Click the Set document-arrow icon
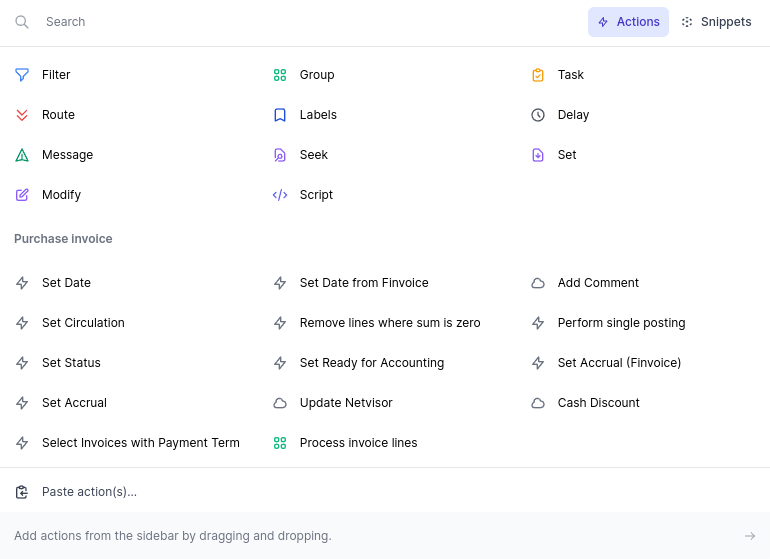This screenshot has height=559, width=770. (x=538, y=155)
